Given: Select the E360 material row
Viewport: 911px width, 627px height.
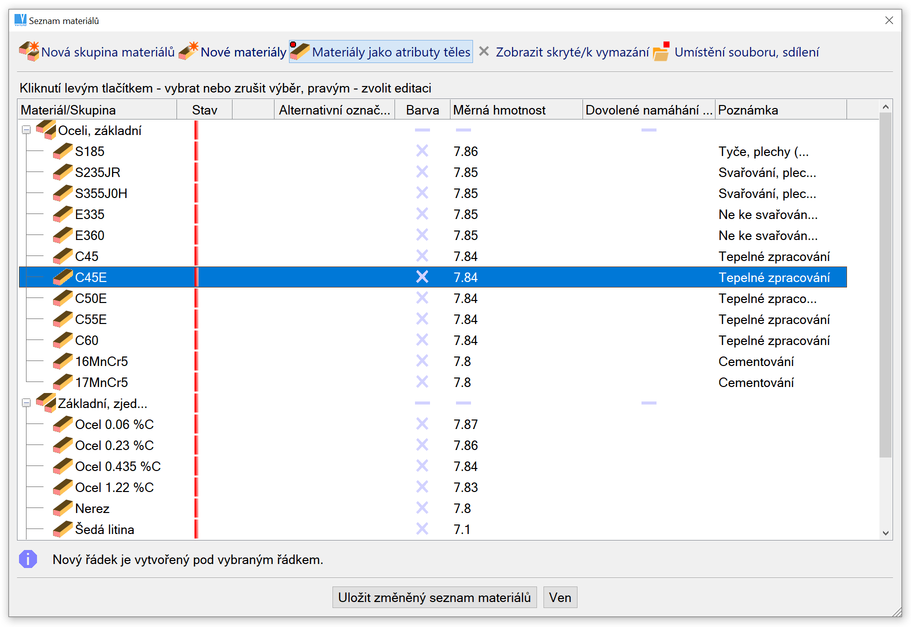Looking at the screenshot, I should (x=90, y=236).
